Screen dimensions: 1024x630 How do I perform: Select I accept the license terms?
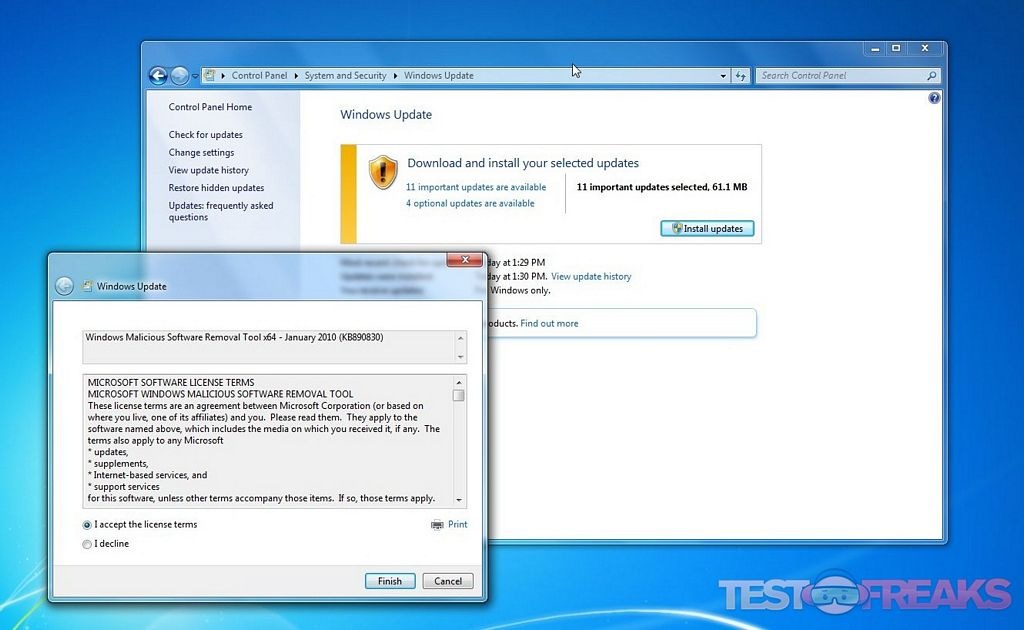pyautogui.click(x=87, y=525)
